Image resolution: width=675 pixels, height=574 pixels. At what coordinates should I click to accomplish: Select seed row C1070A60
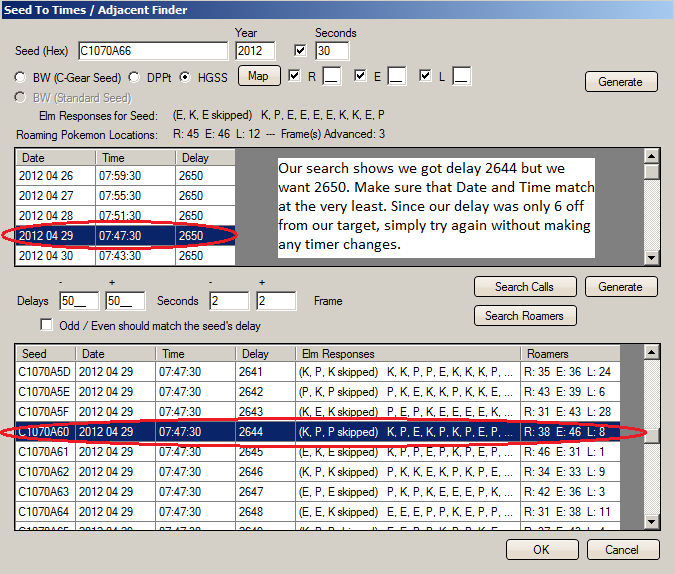tap(318, 431)
